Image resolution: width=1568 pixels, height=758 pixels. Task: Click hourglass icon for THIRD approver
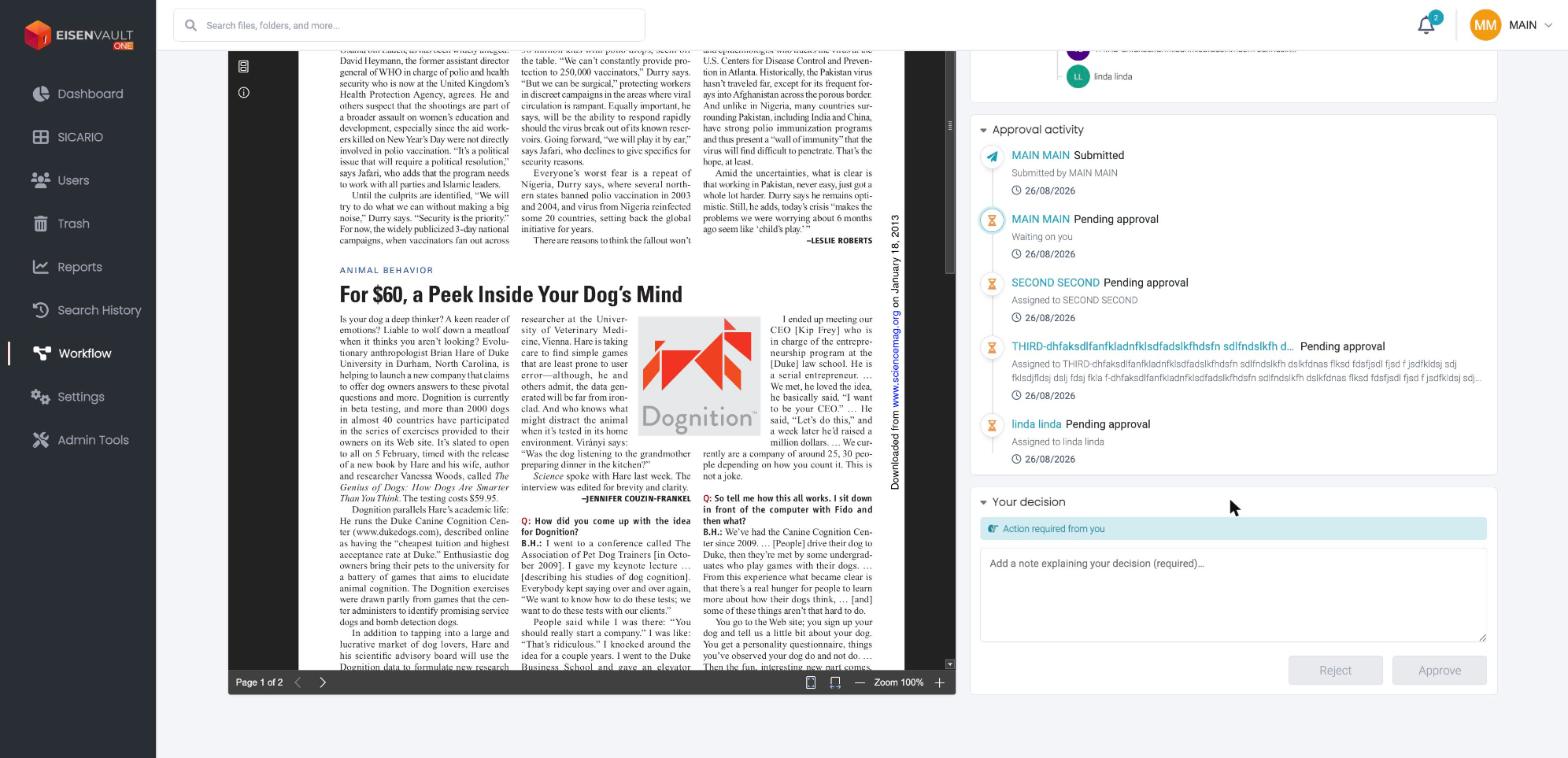click(992, 348)
